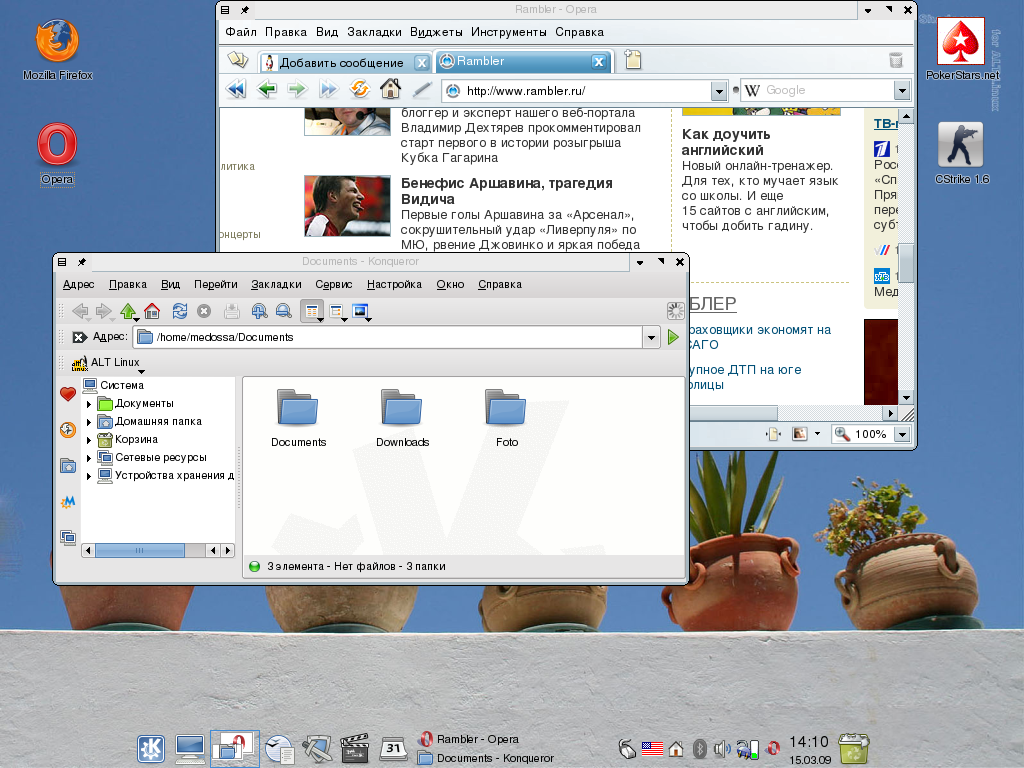Open the 100% zoom dropdown in Opera
Screen dimensions: 1024x768
[x=902, y=435]
